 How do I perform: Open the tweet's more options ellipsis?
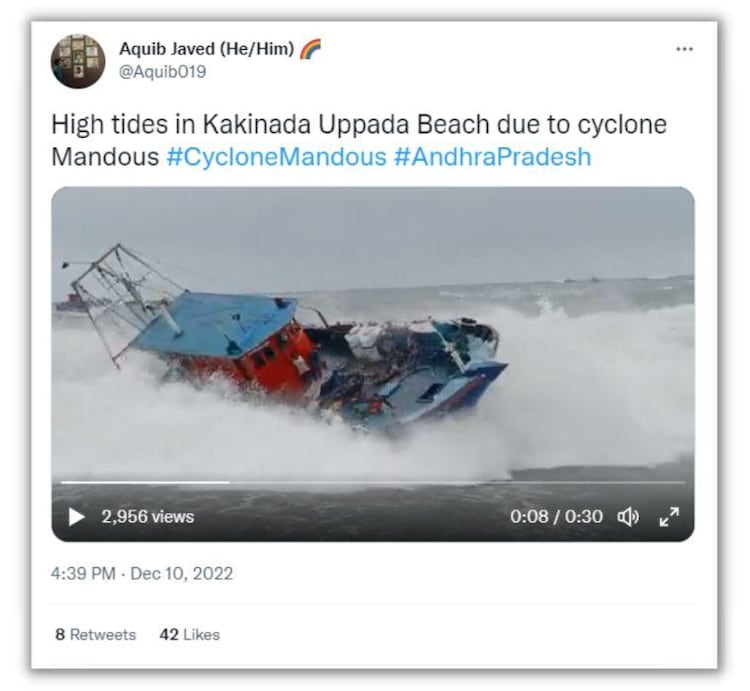point(684,49)
